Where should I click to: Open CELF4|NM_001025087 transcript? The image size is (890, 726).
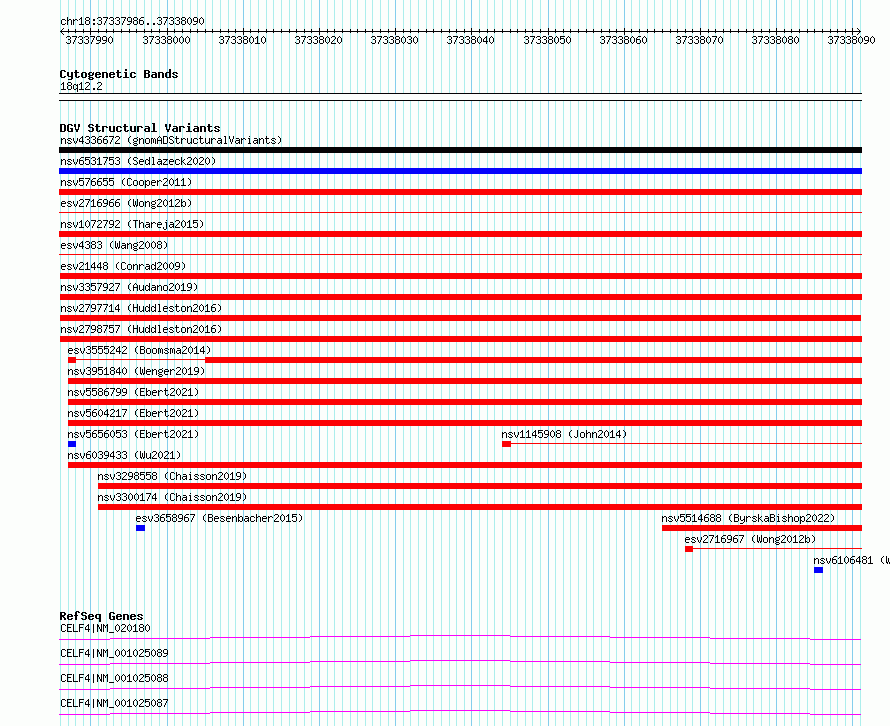pos(114,703)
